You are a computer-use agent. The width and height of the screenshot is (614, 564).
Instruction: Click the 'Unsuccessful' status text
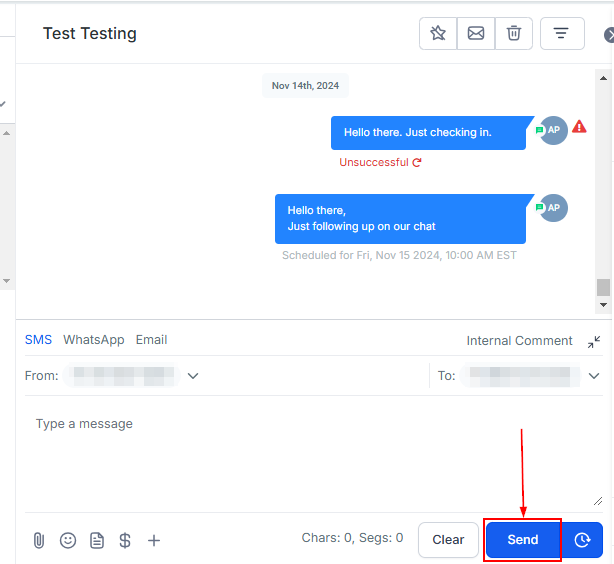pyautogui.click(x=374, y=163)
